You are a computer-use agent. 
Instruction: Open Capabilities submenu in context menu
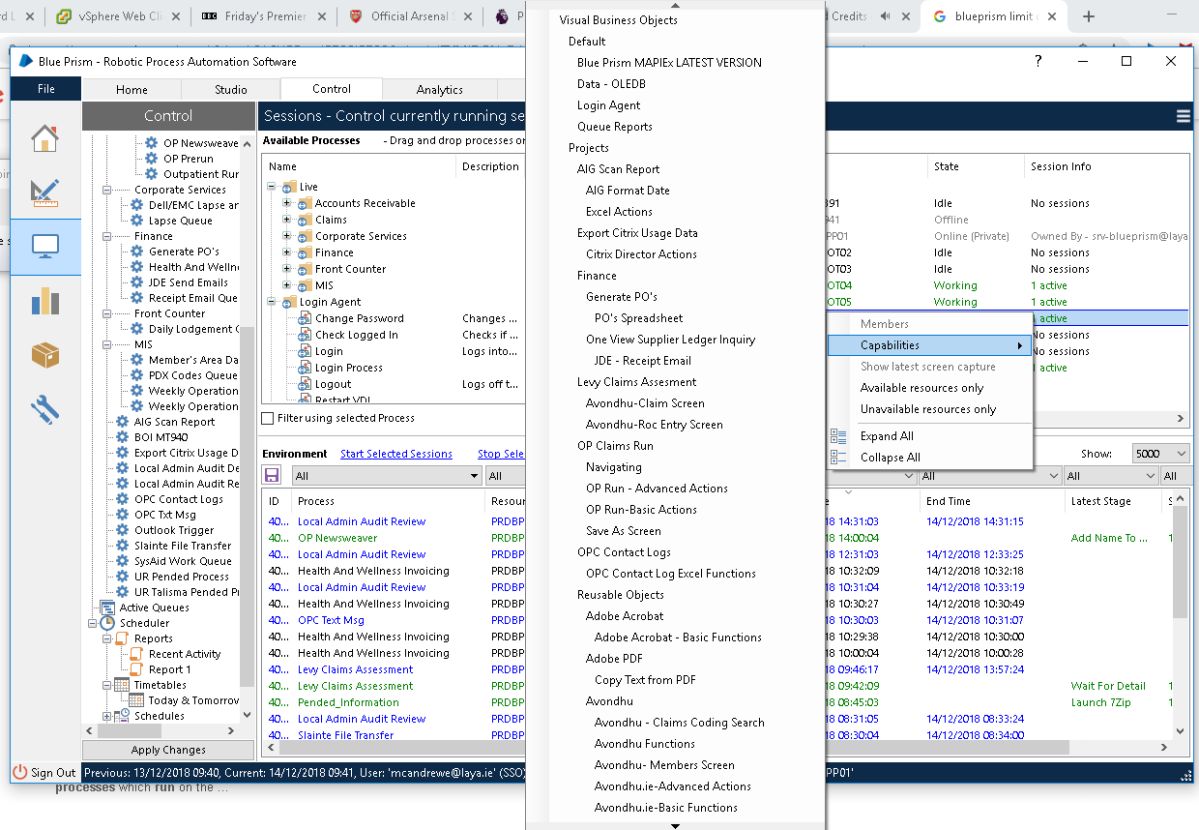tap(930, 345)
